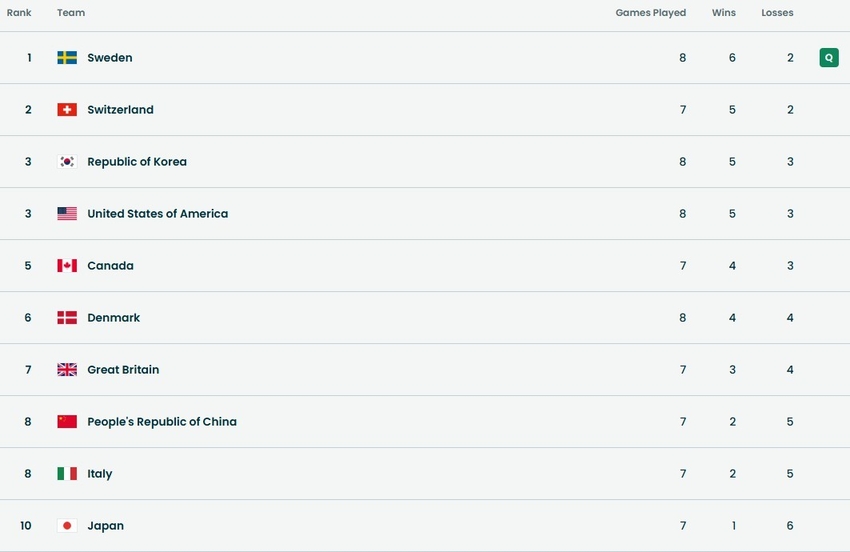Open People's Republic of China team
Screen dimensions: 850x552
pyautogui.click(x=162, y=422)
